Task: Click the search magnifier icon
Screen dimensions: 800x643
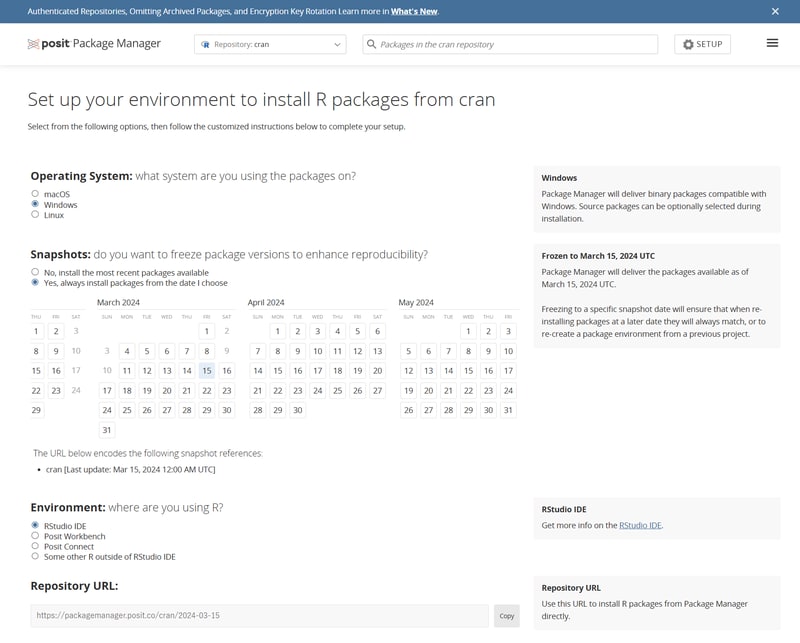Action: pos(371,44)
